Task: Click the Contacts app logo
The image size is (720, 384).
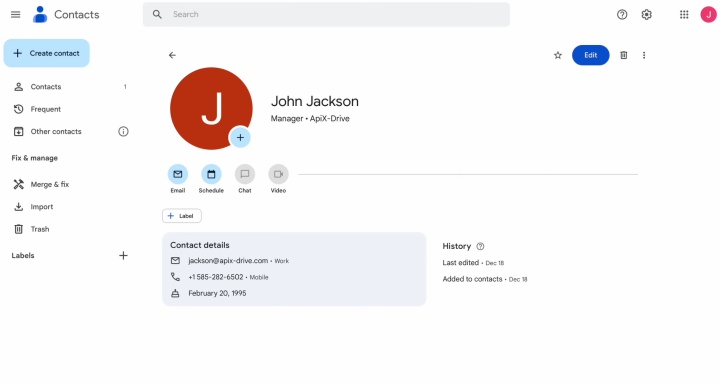Action: [40, 14]
